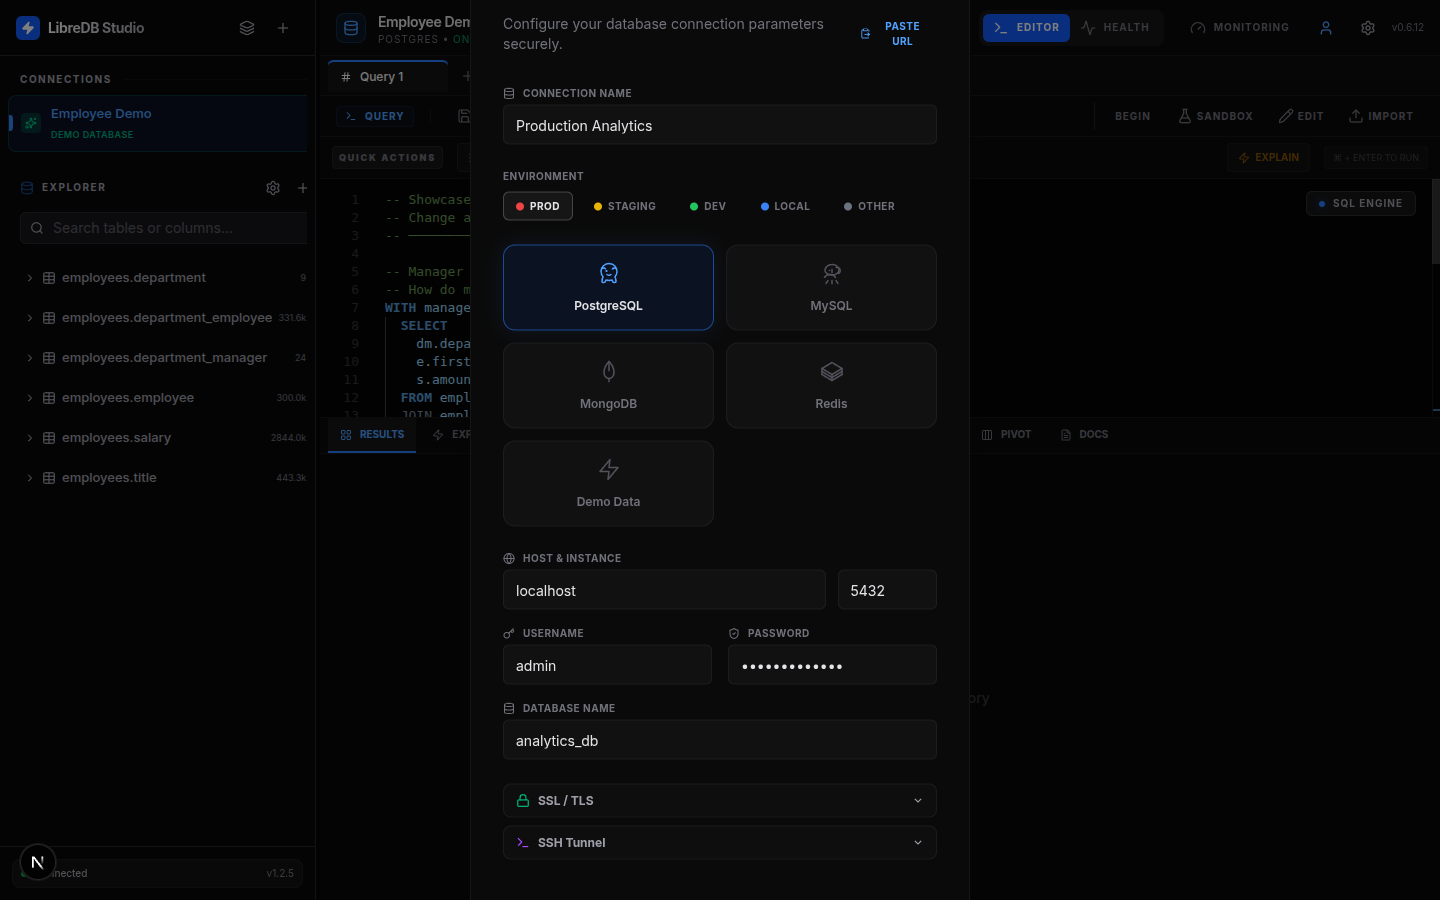The width and height of the screenshot is (1440, 900).
Task: Click the Sandbox flask icon
Action: click(1185, 116)
